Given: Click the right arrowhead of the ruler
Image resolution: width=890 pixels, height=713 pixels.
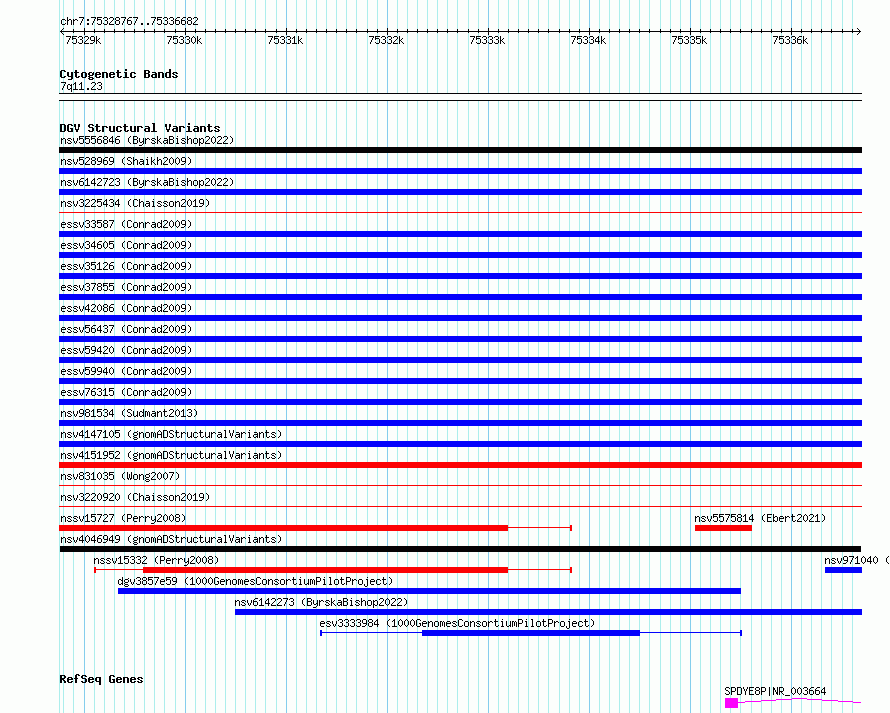Looking at the screenshot, I should coord(859,31).
